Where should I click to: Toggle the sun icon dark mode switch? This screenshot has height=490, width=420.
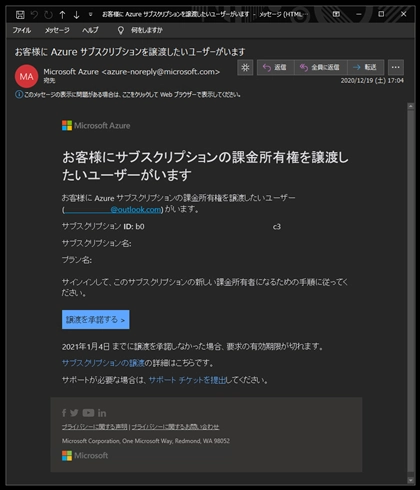(x=245, y=67)
